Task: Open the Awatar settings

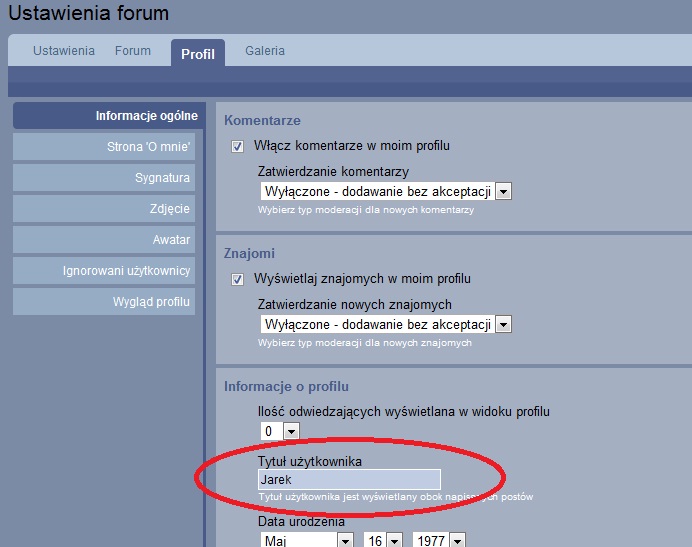Action: (109, 240)
